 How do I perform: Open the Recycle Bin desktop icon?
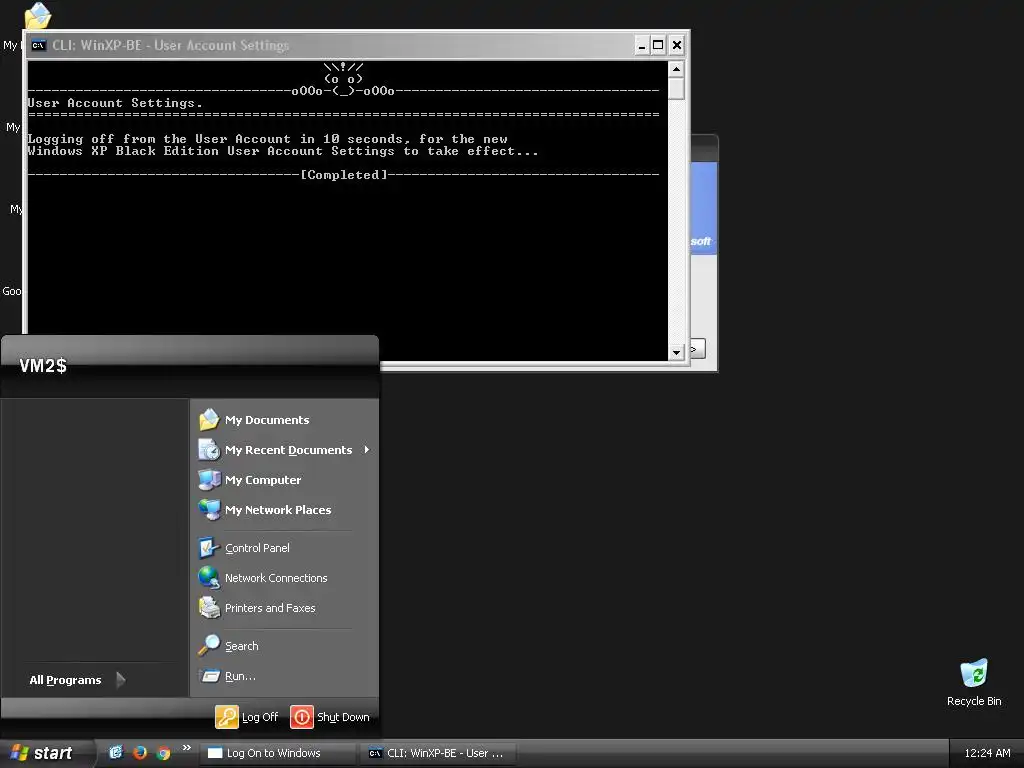pos(974,682)
